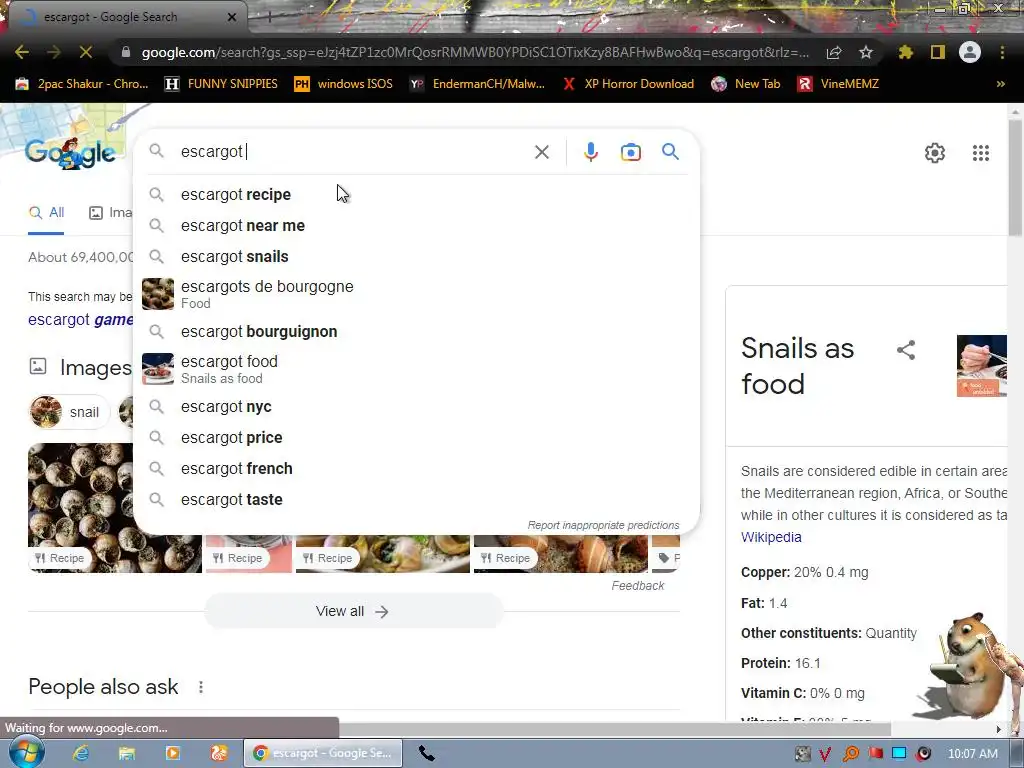
Task: Open the Chrome escargot taskbar button
Action: click(x=323, y=753)
